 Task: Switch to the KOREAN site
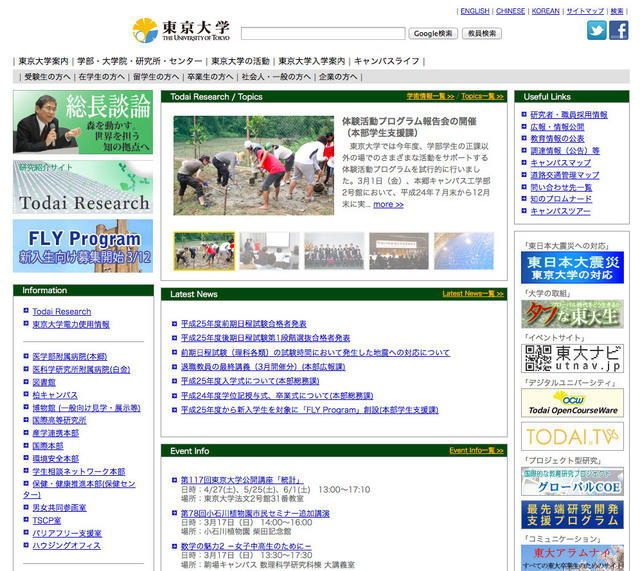point(545,11)
